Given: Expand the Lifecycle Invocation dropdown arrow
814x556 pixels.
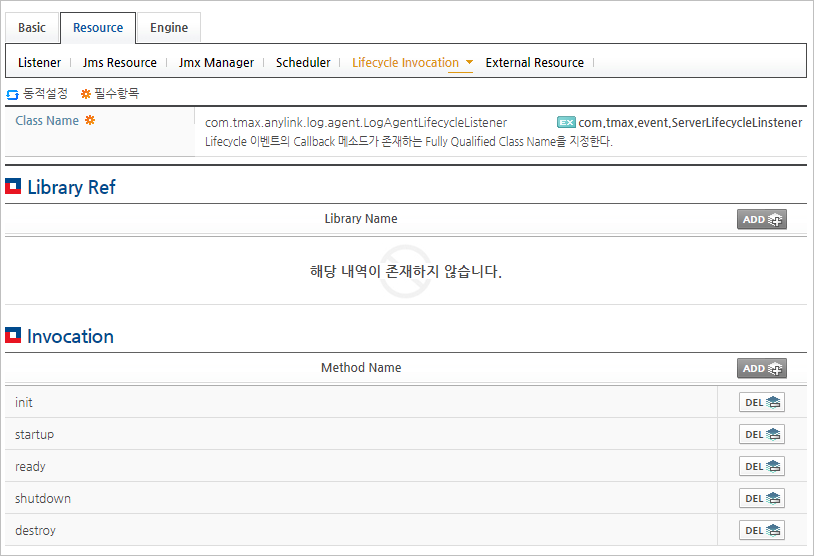Looking at the screenshot, I should pyautogui.click(x=469, y=62).
